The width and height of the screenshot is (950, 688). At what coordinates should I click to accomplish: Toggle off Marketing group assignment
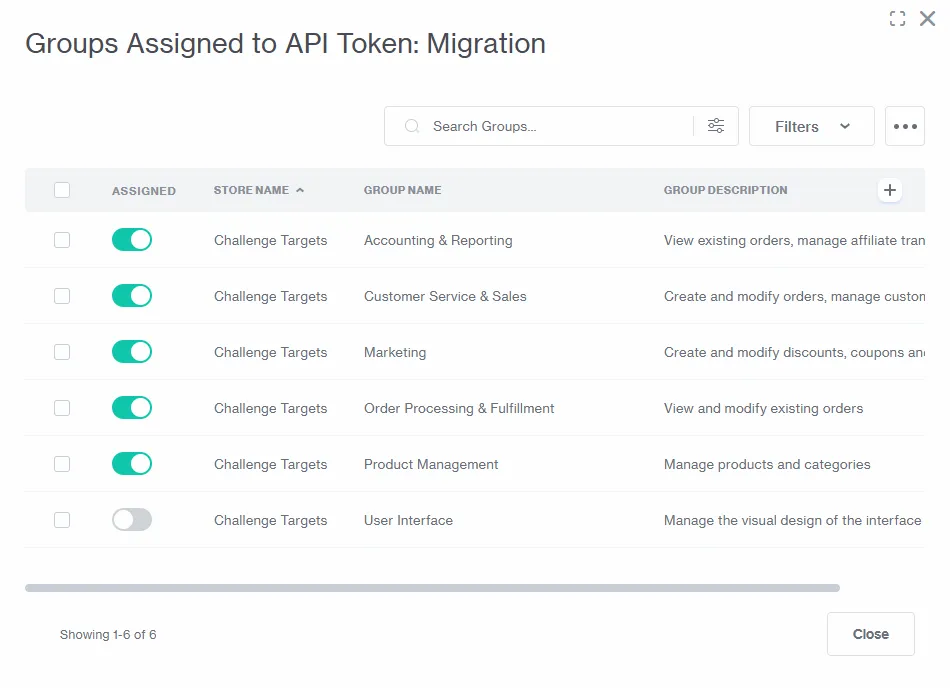pos(131,352)
